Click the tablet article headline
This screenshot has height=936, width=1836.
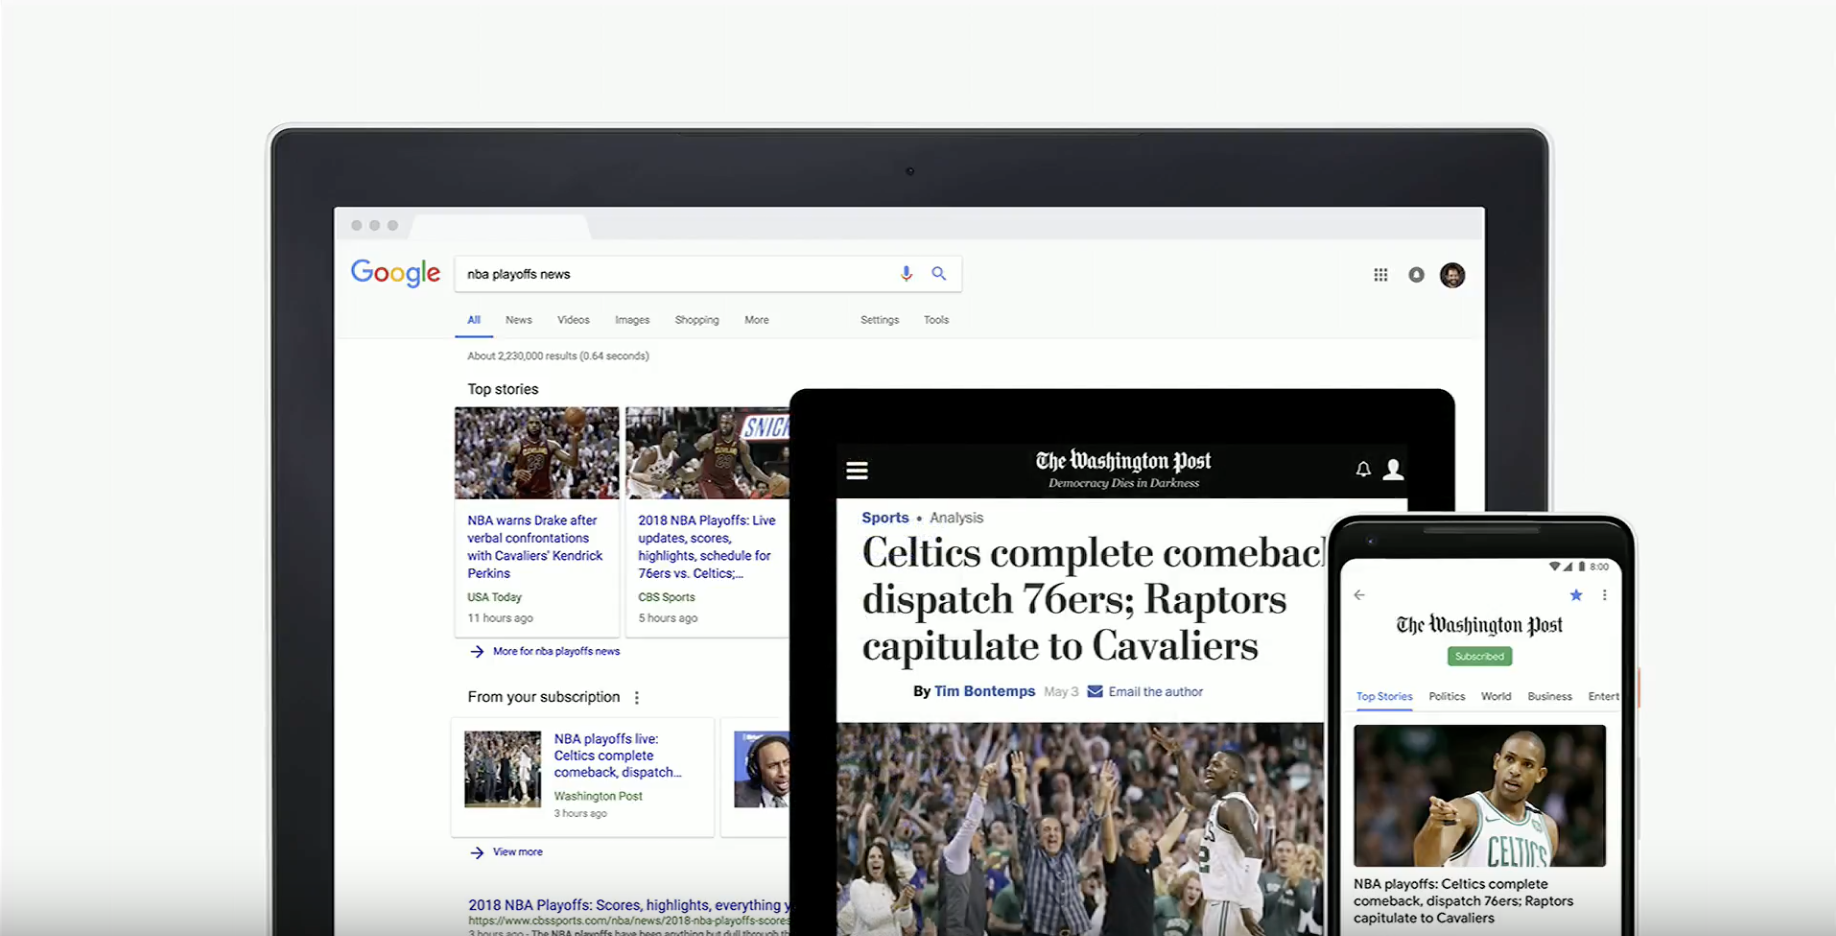point(1093,599)
